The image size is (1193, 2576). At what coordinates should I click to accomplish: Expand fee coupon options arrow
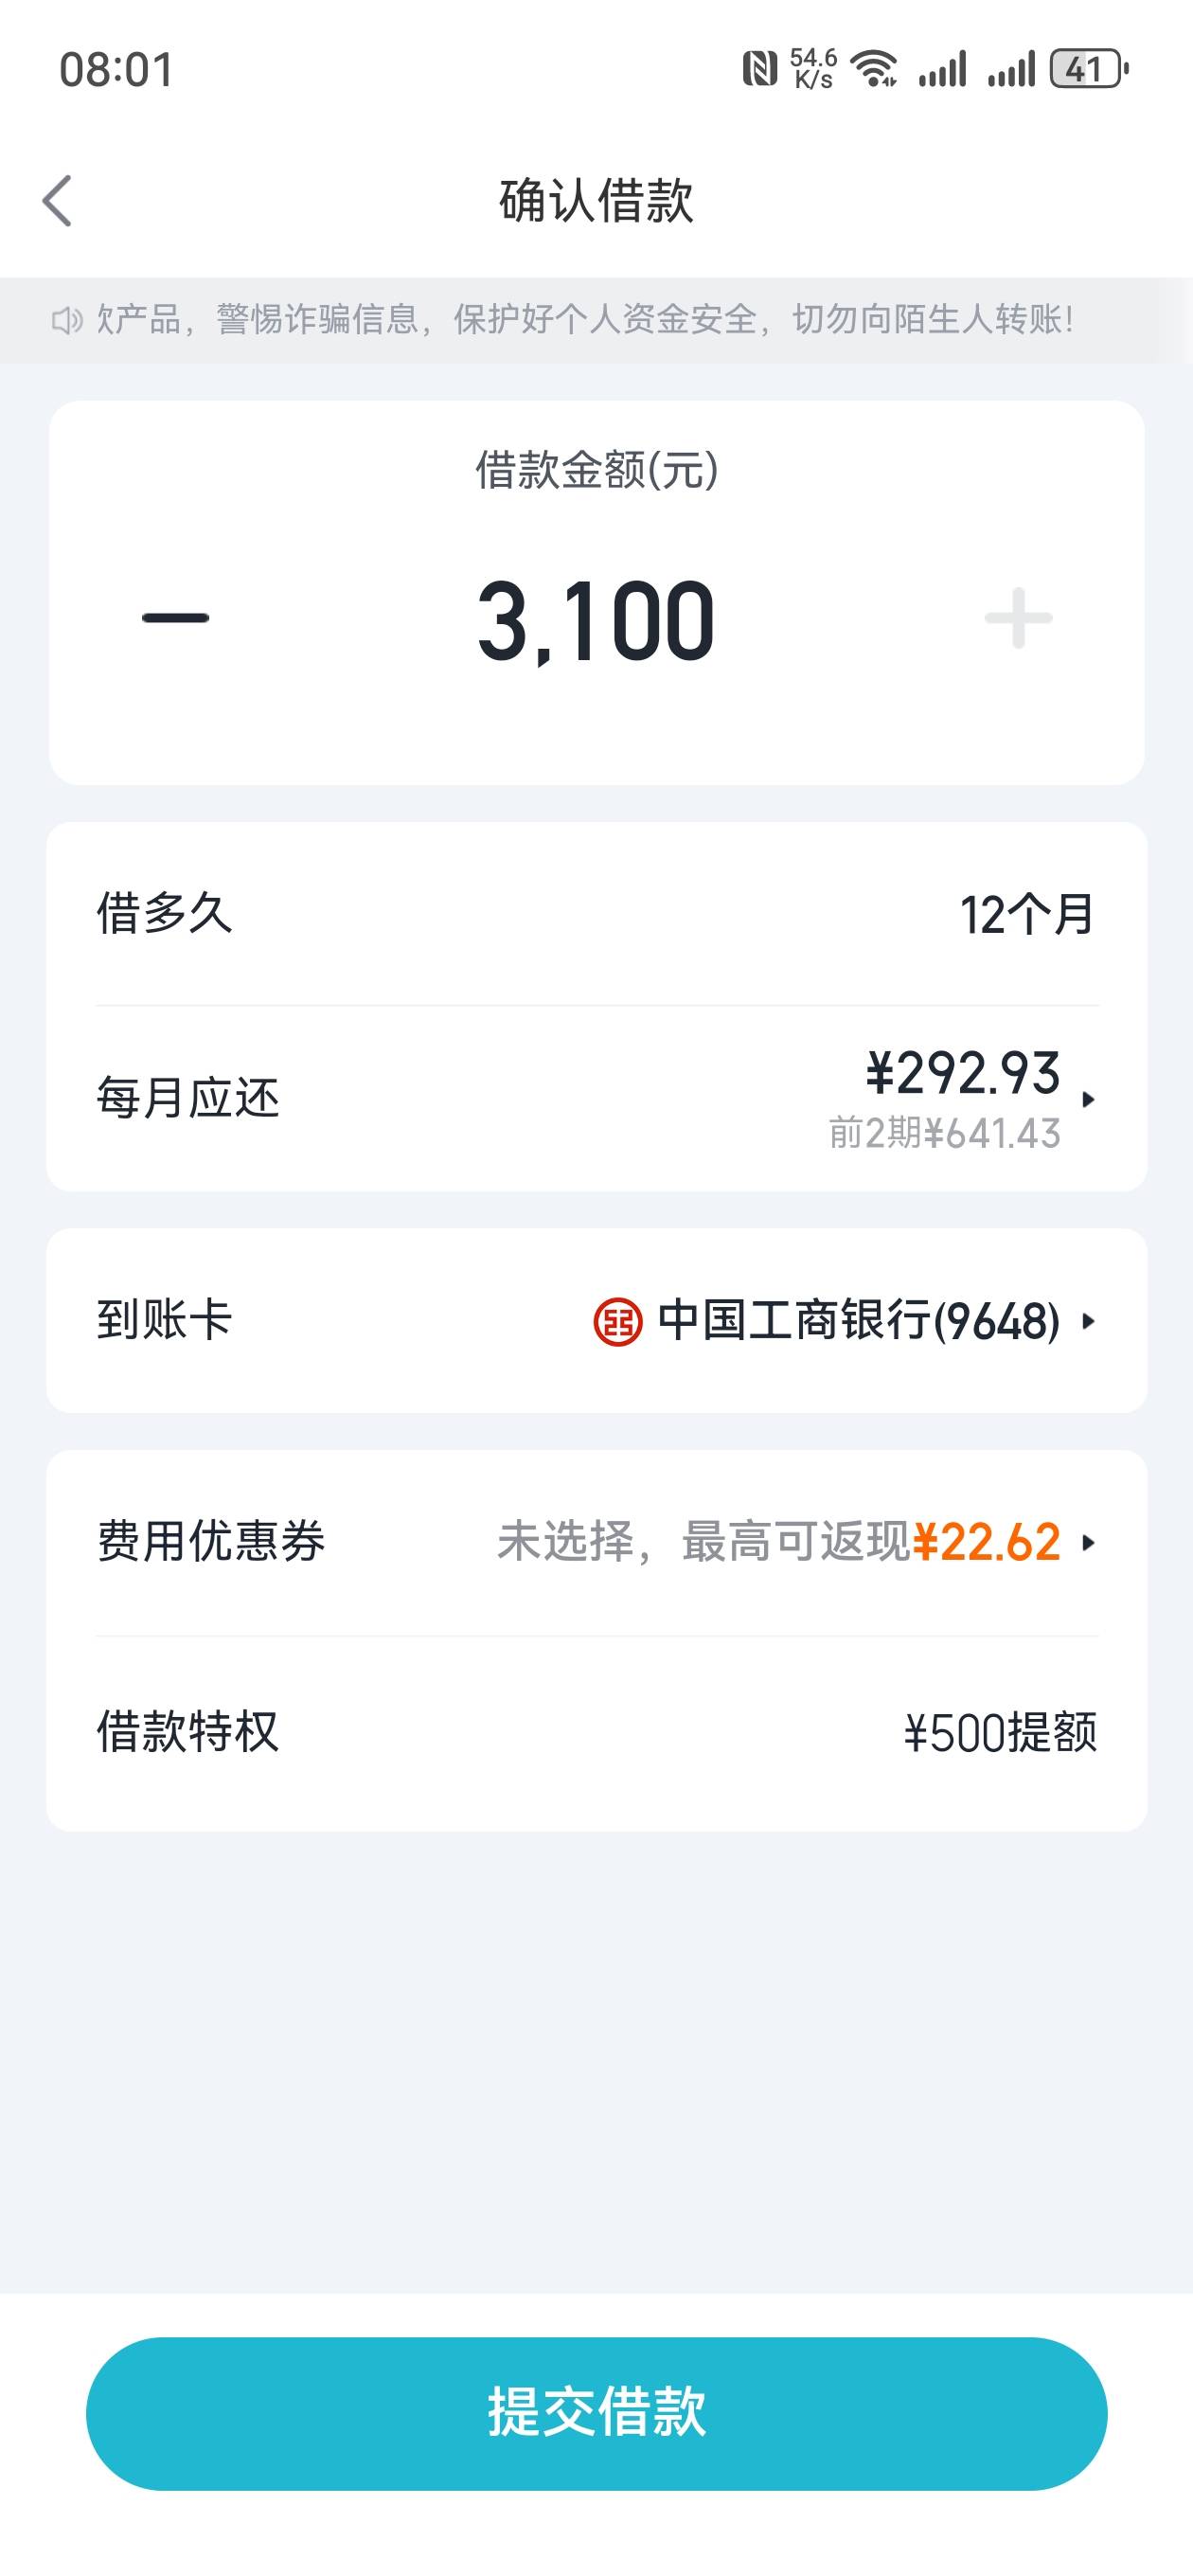pos(1088,1543)
